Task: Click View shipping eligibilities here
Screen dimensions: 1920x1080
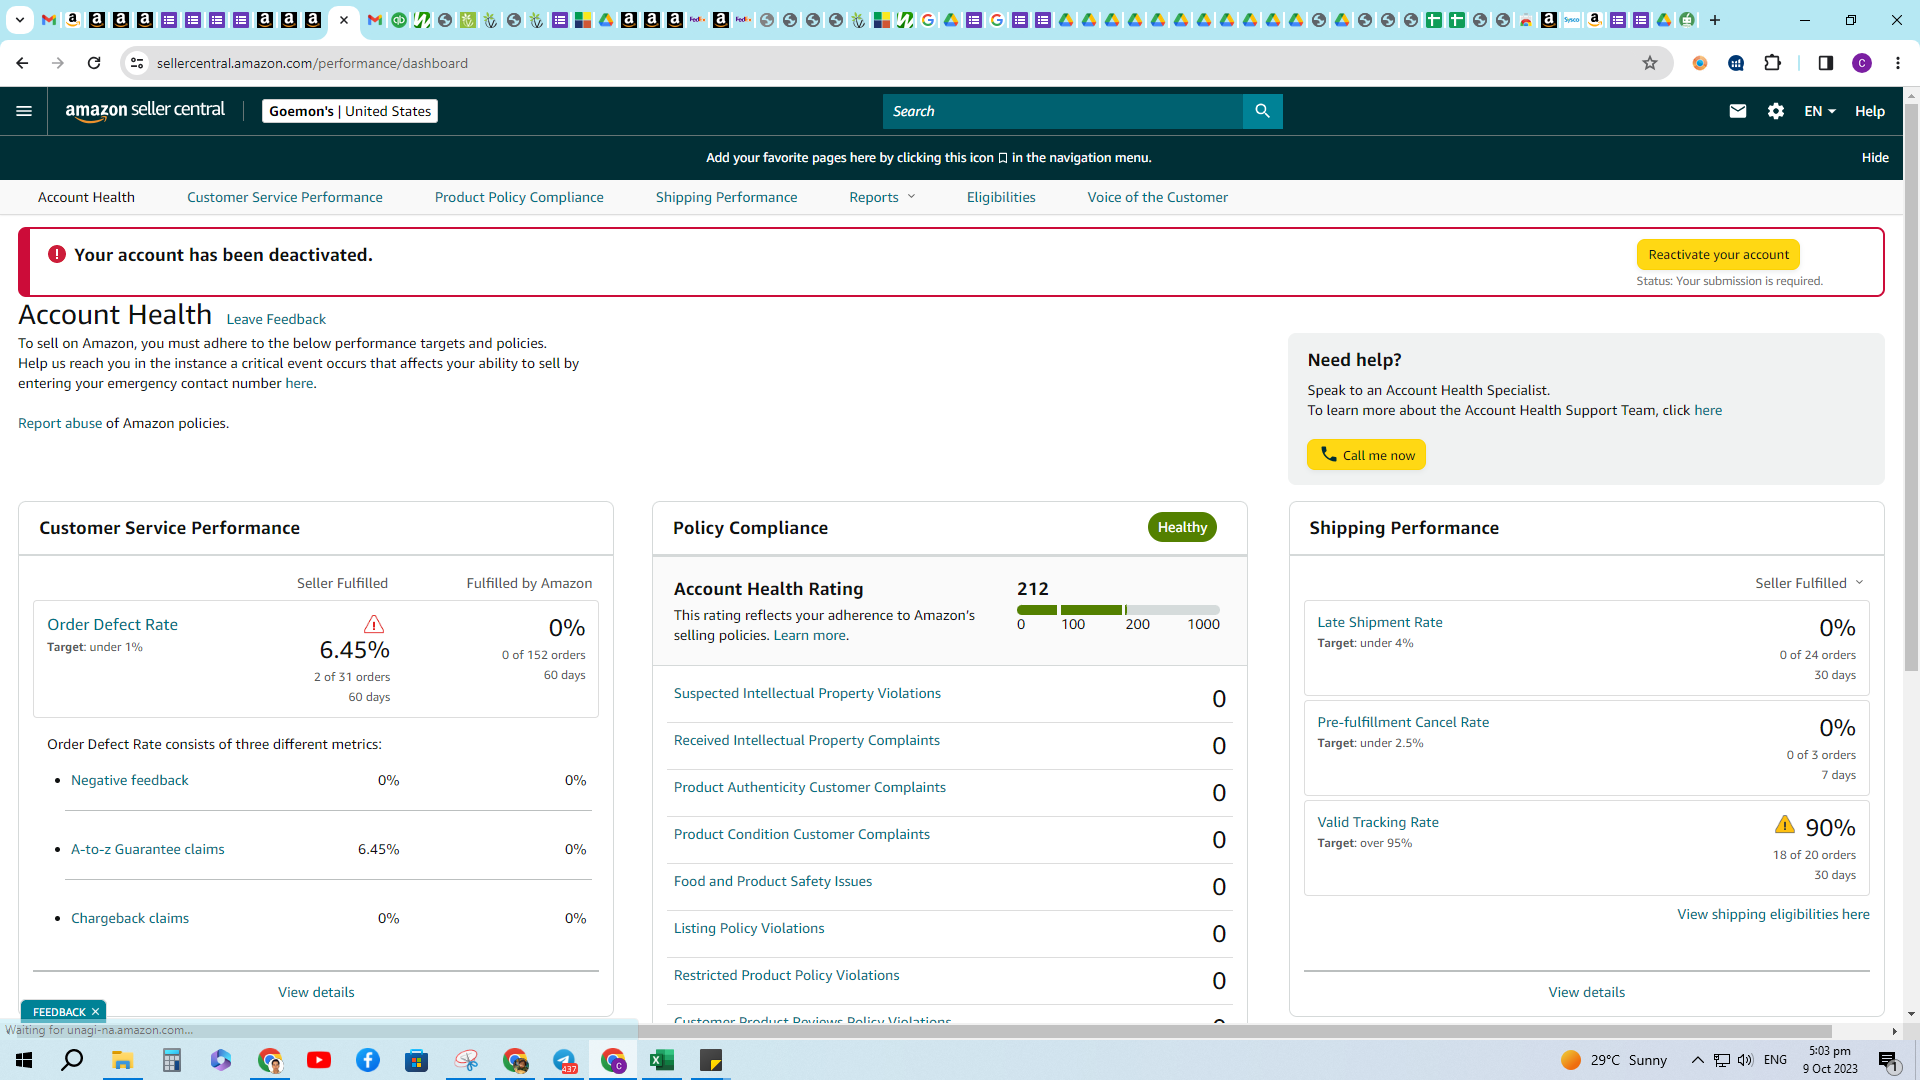Action: [x=1773, y=914]
